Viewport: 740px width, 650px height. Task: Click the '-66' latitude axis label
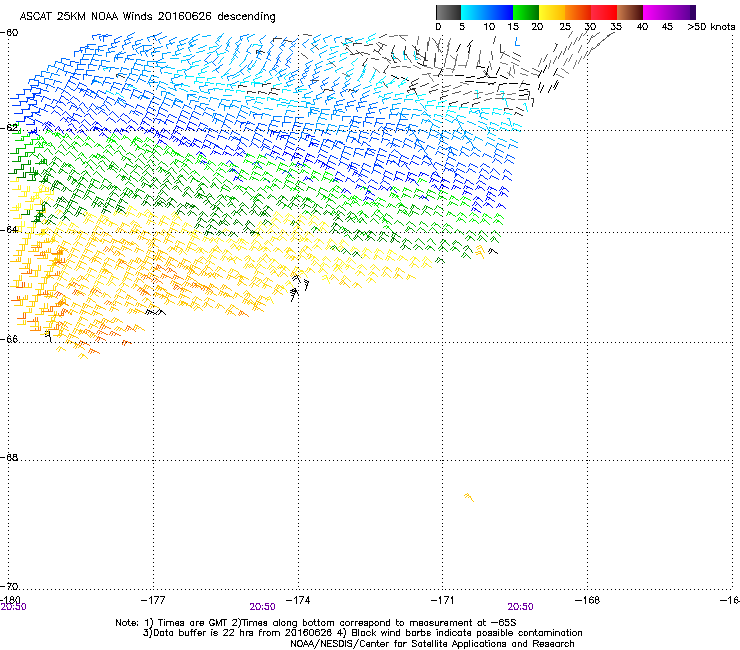[9, 339]
